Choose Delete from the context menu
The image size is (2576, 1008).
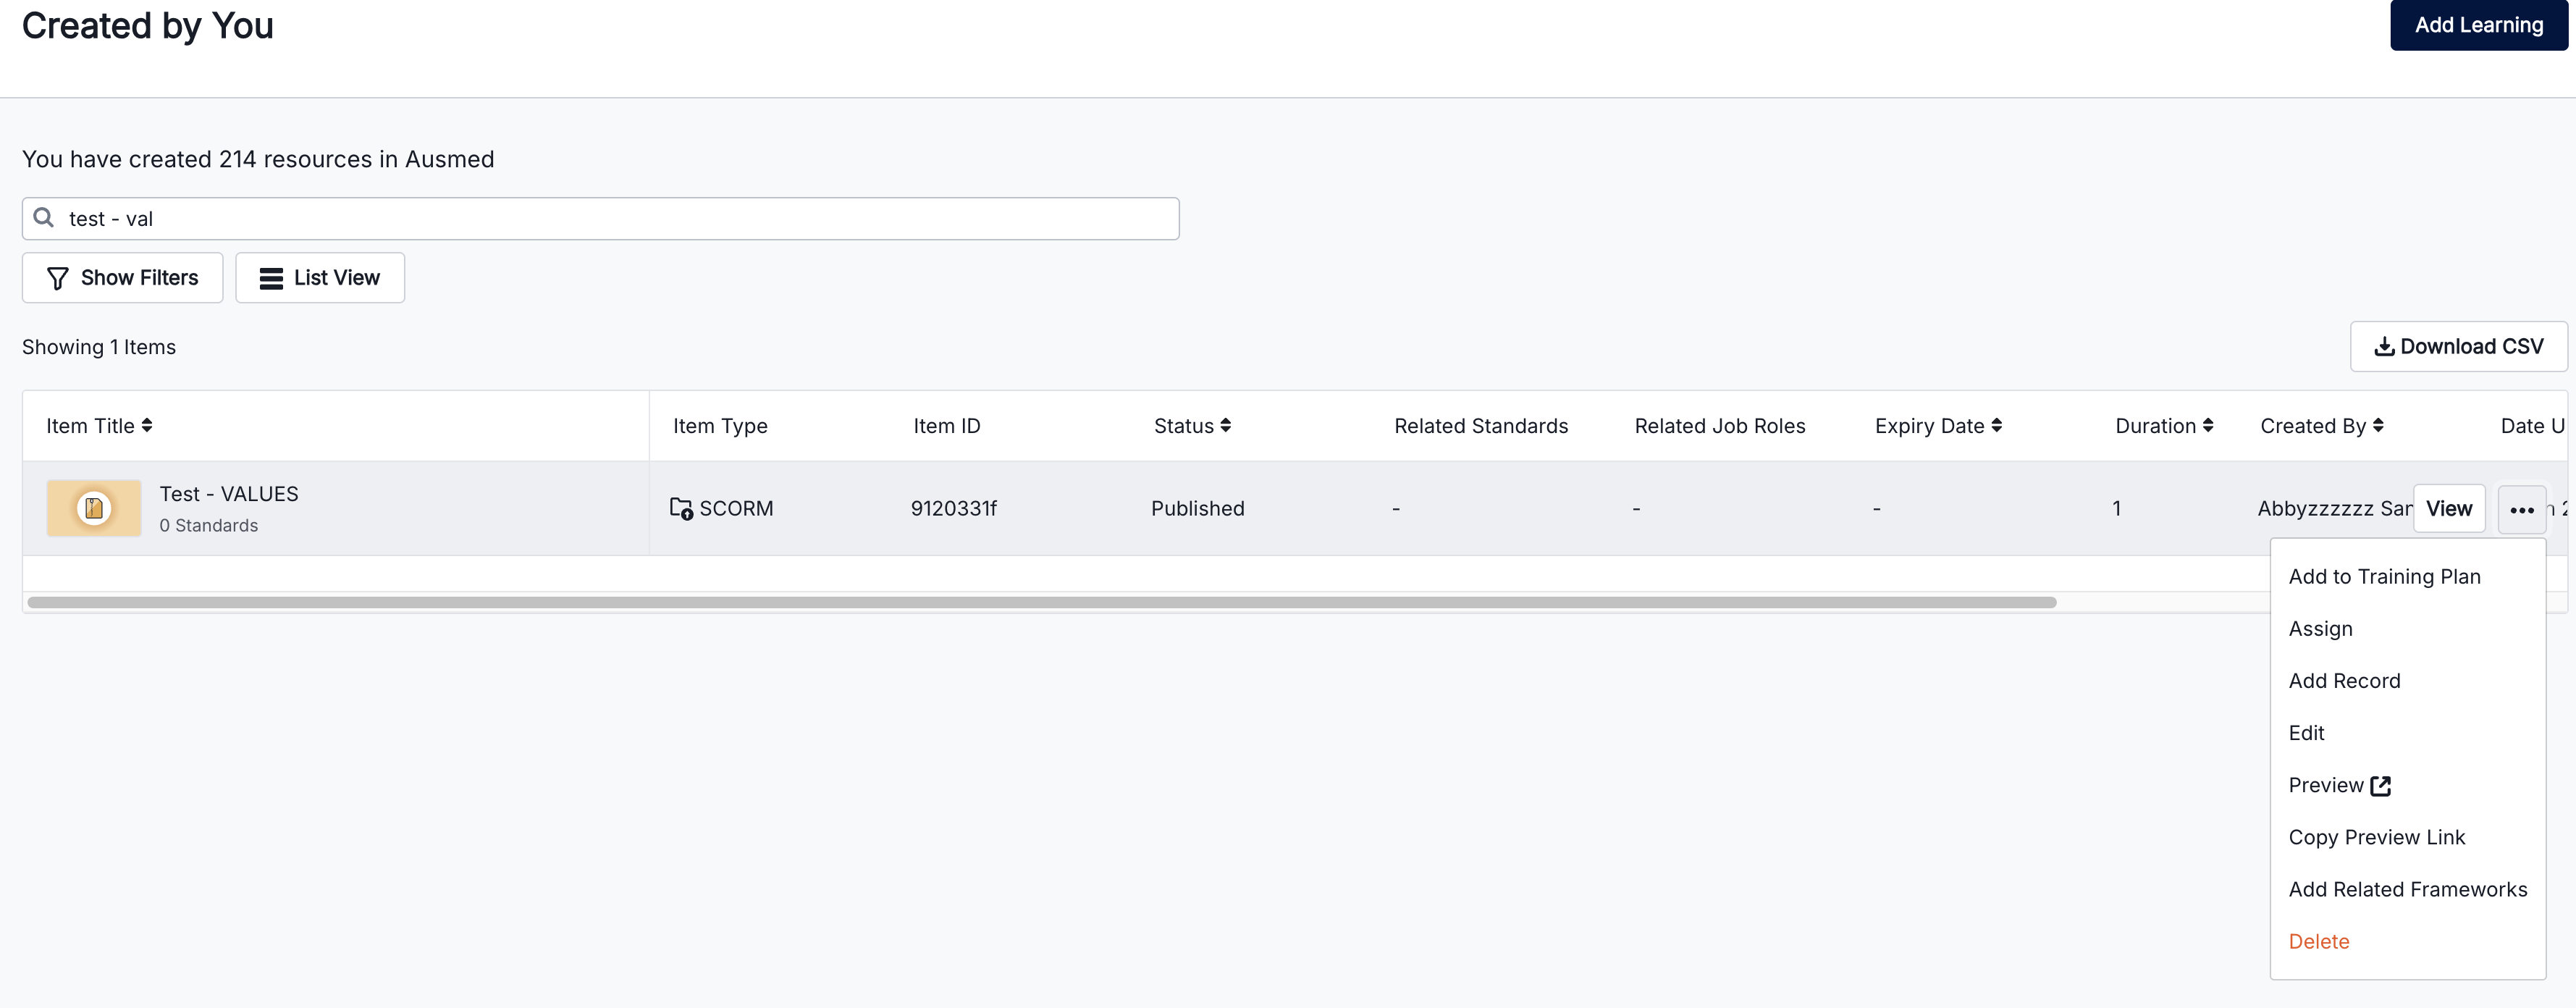point(2319,941)
